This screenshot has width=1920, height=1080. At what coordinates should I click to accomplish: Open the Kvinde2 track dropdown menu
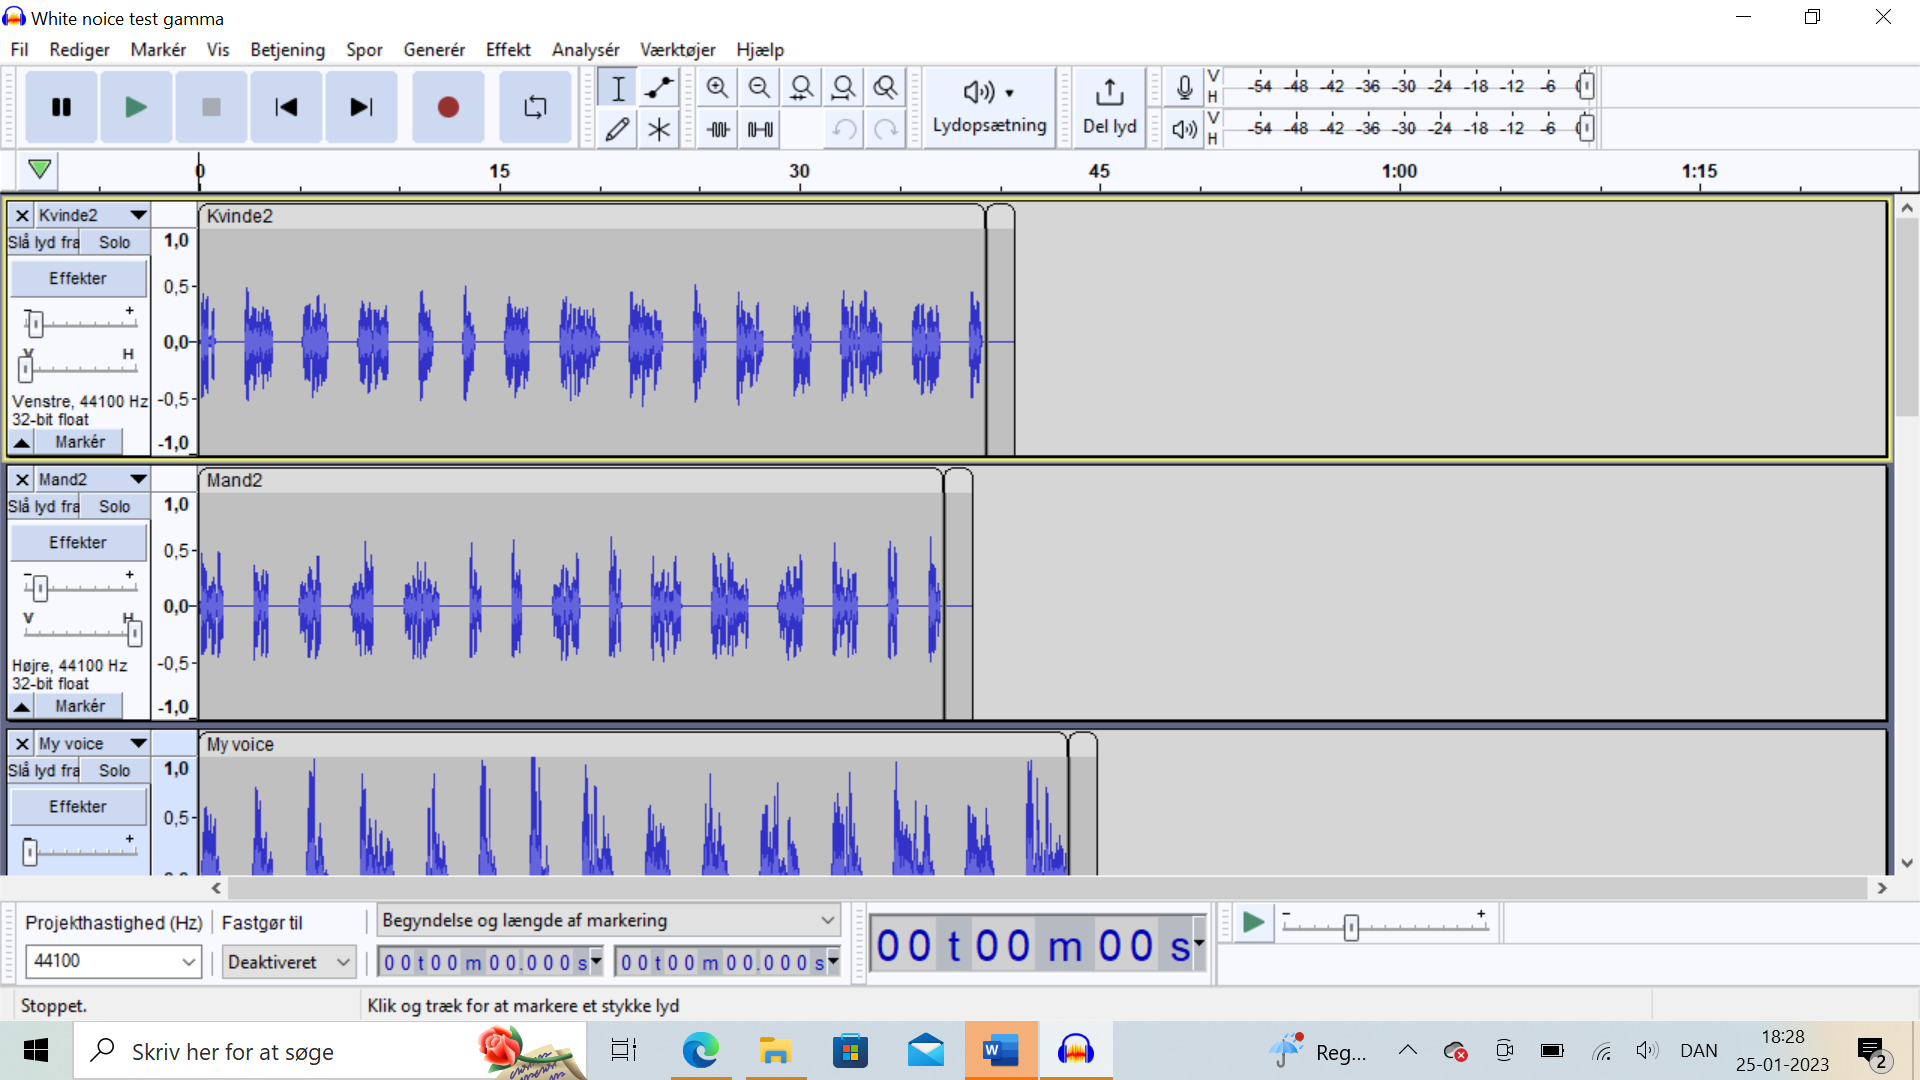pos(93,215)
